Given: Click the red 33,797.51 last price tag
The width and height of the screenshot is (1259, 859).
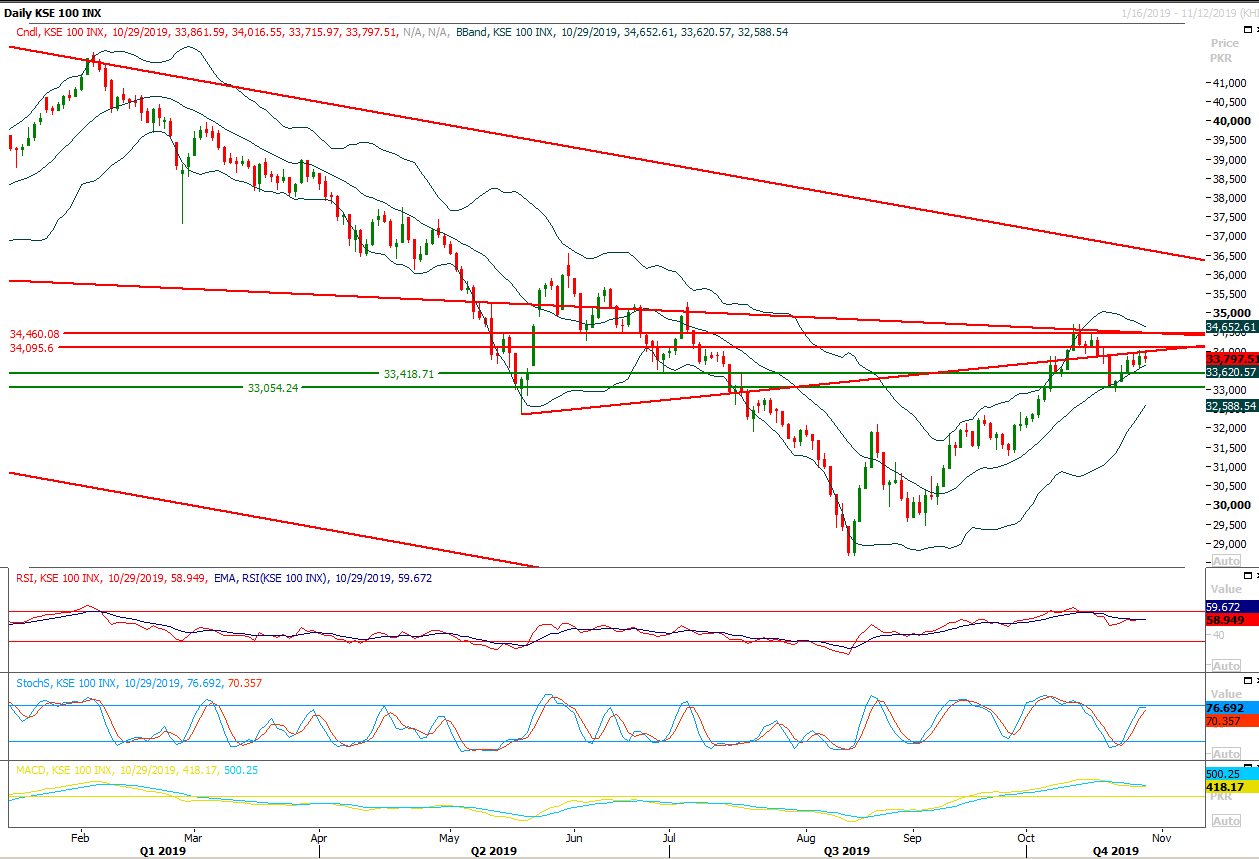Looking at the screenshot, I should (1231, 359).
